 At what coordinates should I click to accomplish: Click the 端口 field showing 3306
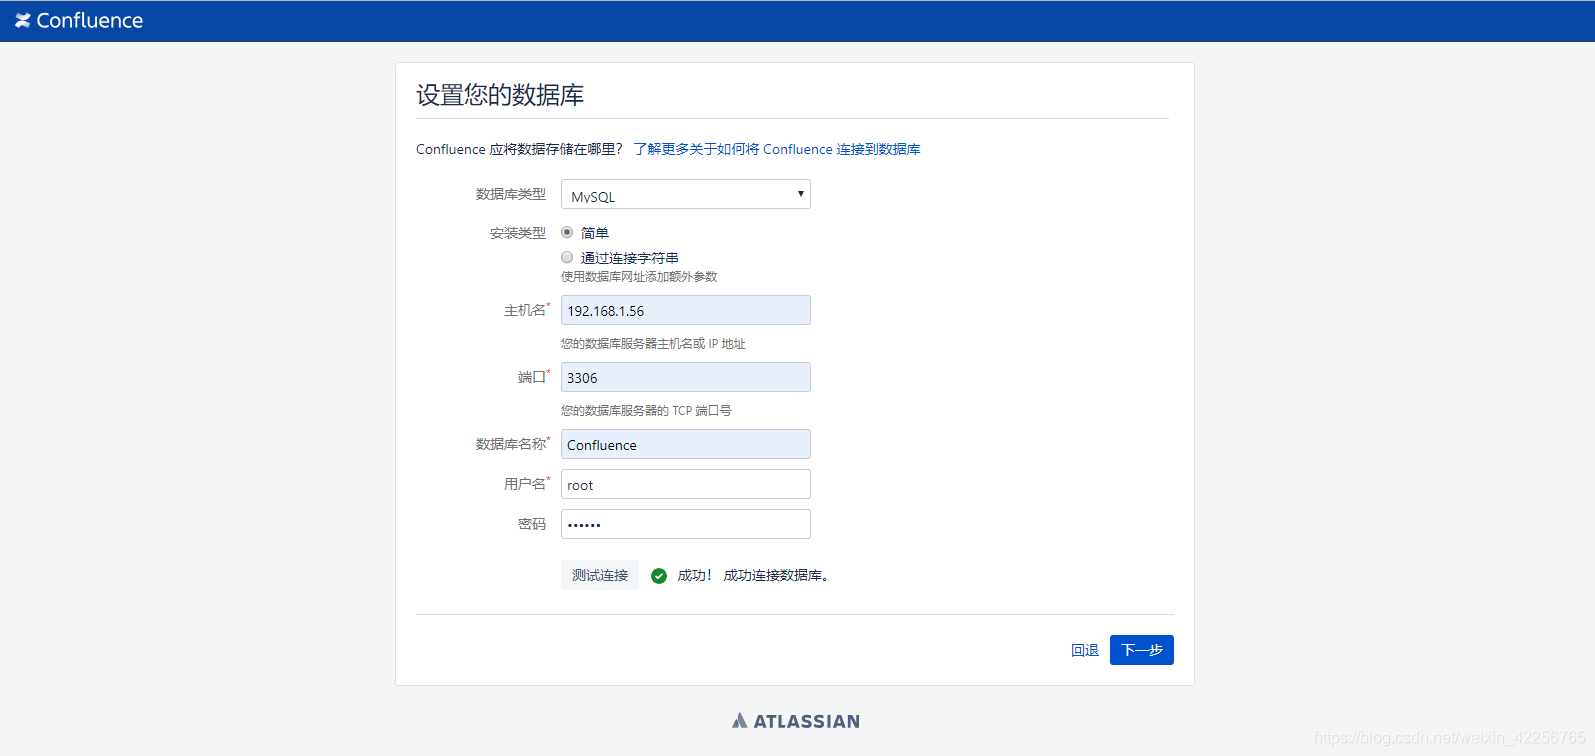[686, 377]
